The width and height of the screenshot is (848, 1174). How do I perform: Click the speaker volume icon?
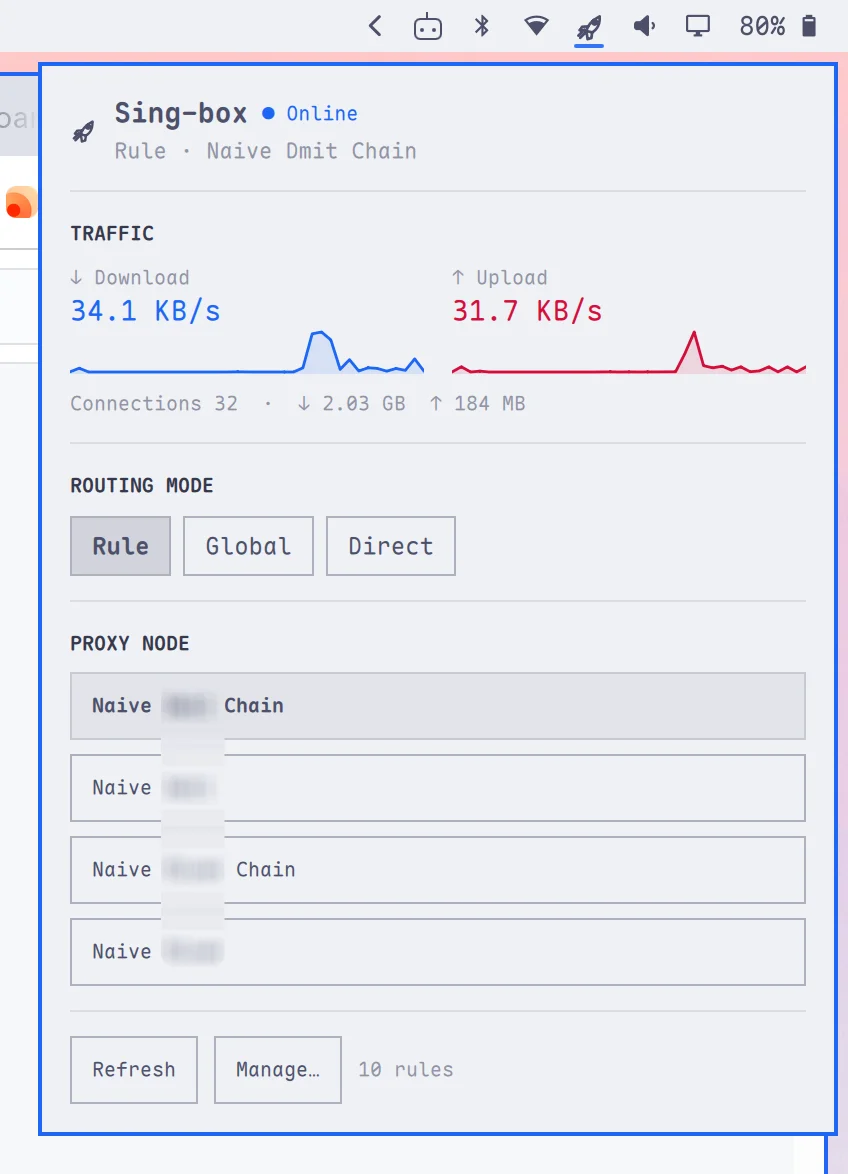click(644, 27)
